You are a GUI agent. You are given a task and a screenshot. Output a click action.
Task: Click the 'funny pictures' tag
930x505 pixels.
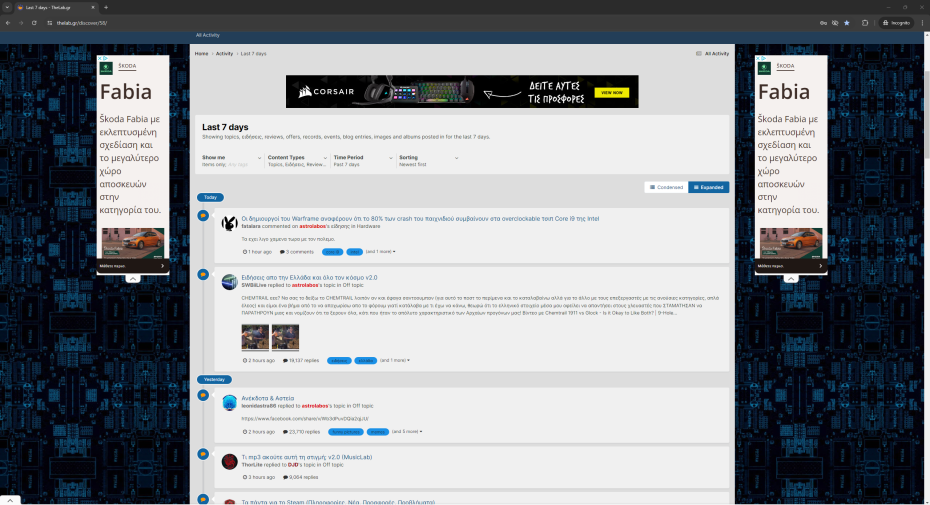(x=346, y=431)
